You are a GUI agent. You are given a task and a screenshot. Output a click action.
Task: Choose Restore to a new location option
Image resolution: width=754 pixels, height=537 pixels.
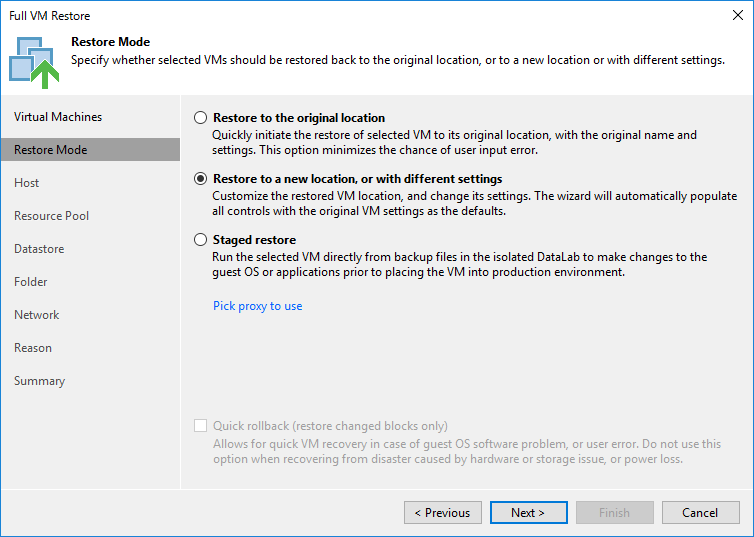[201, 179]
